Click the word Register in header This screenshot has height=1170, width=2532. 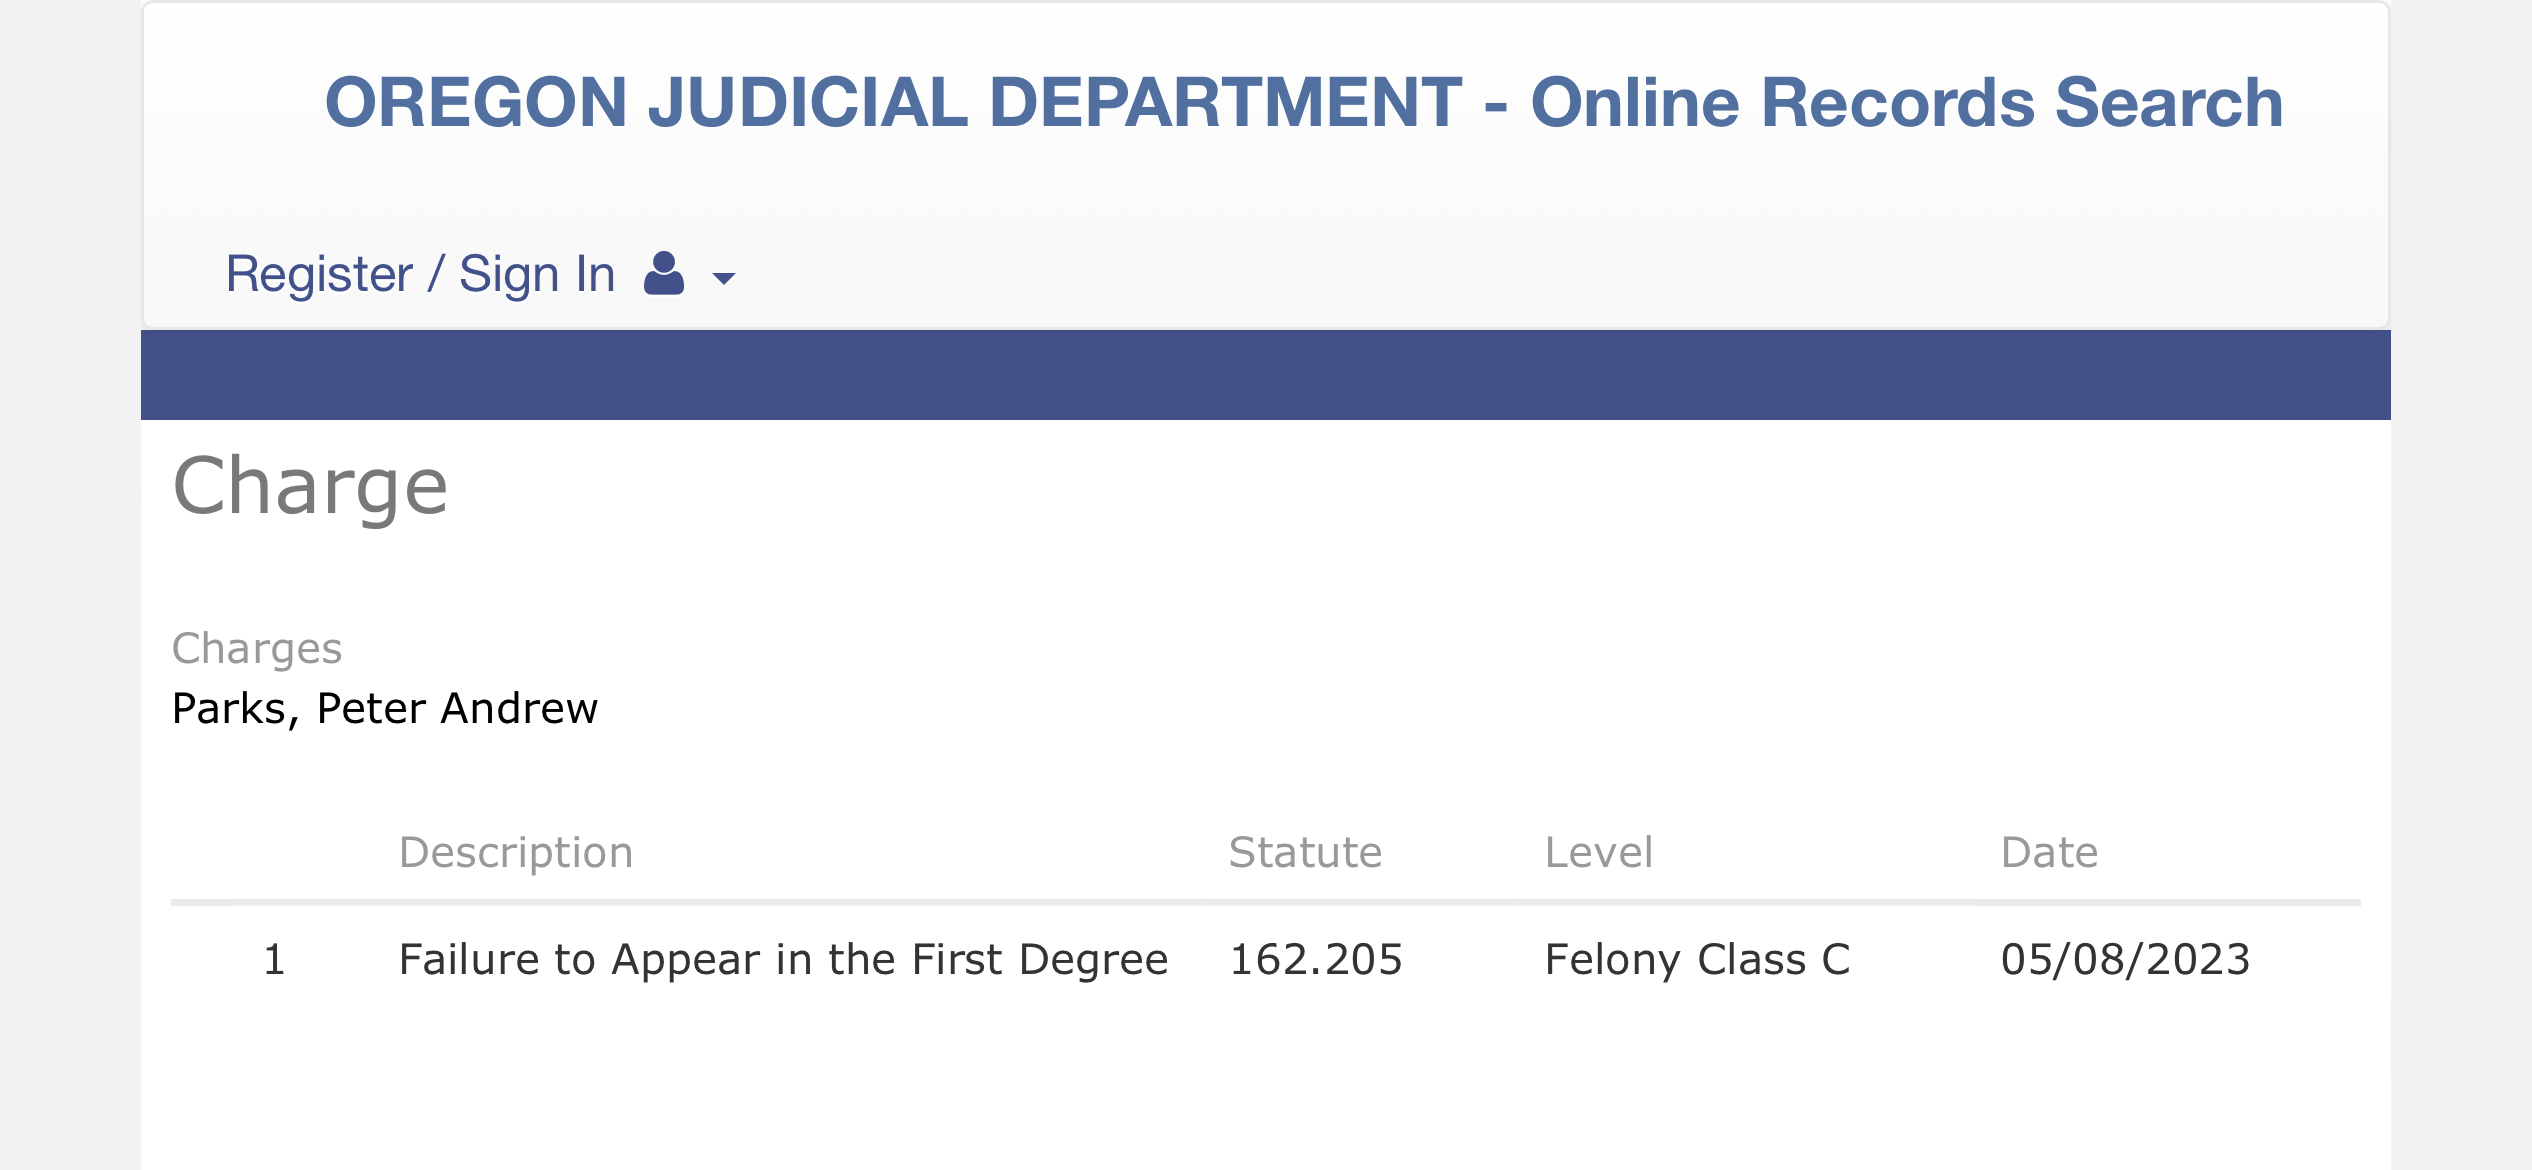point(319,274)
